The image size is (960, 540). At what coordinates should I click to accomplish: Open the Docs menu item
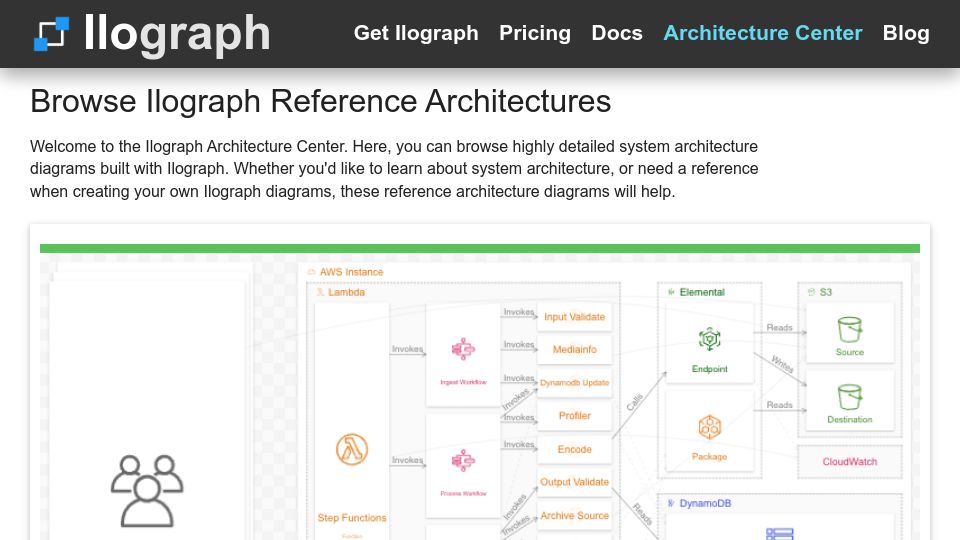617,33
